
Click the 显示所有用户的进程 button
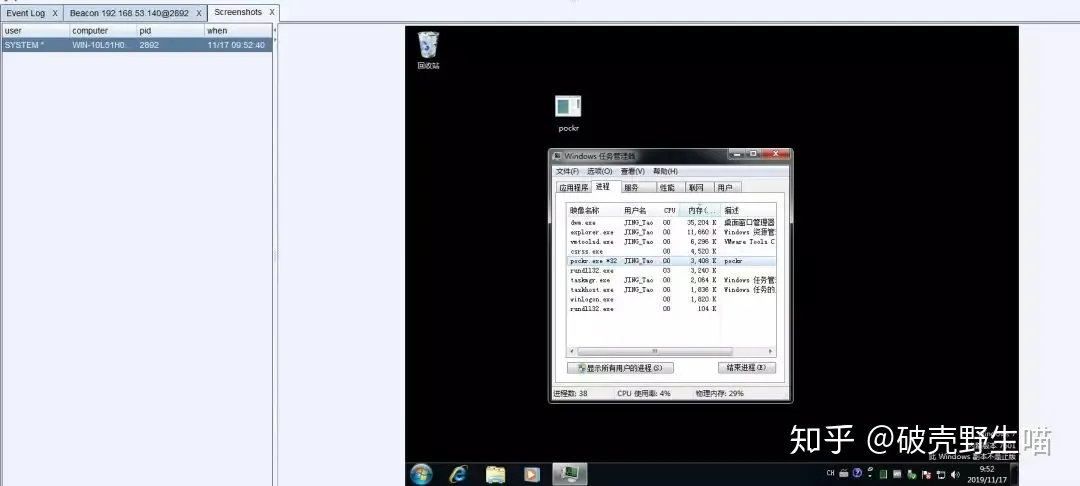pyautogui.click(x=620, y=368)
